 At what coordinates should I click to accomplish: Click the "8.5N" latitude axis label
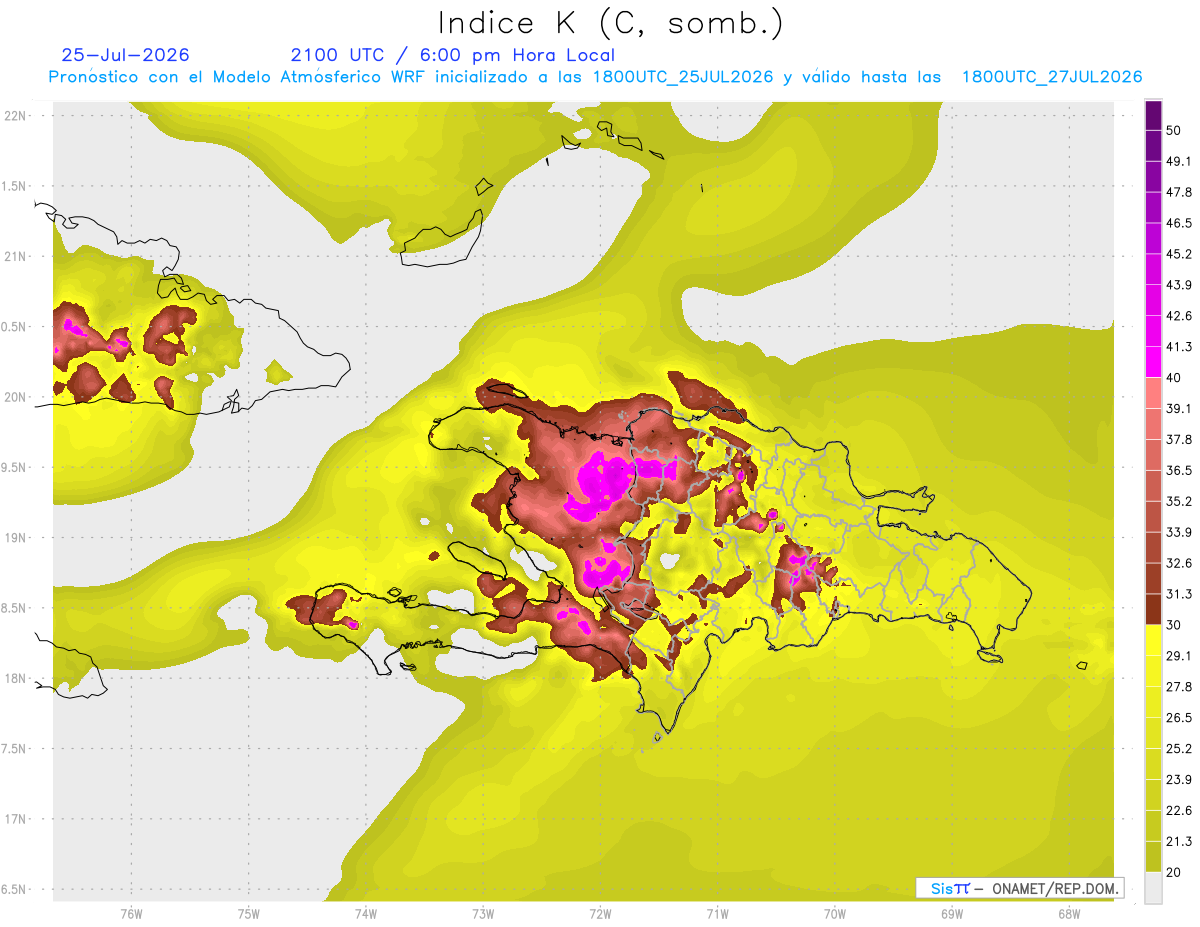[x=14, y=608]
